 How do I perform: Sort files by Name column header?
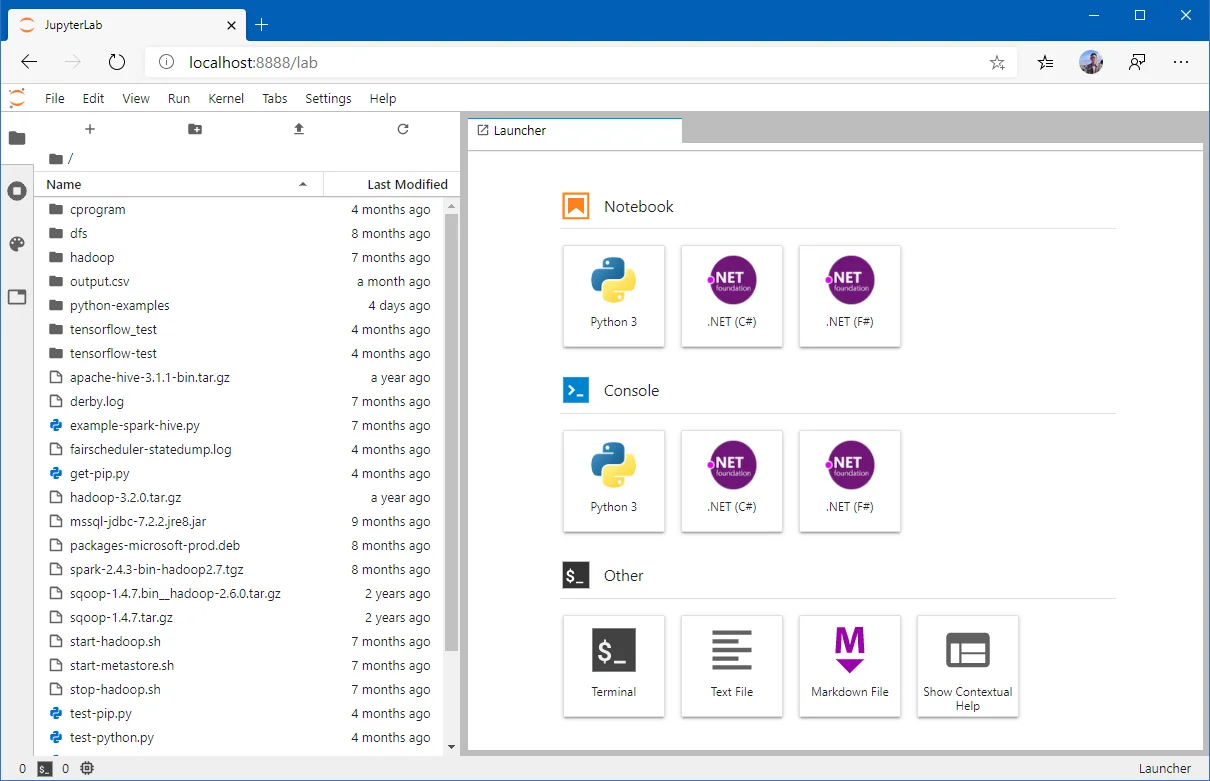(x=170, y=184)
